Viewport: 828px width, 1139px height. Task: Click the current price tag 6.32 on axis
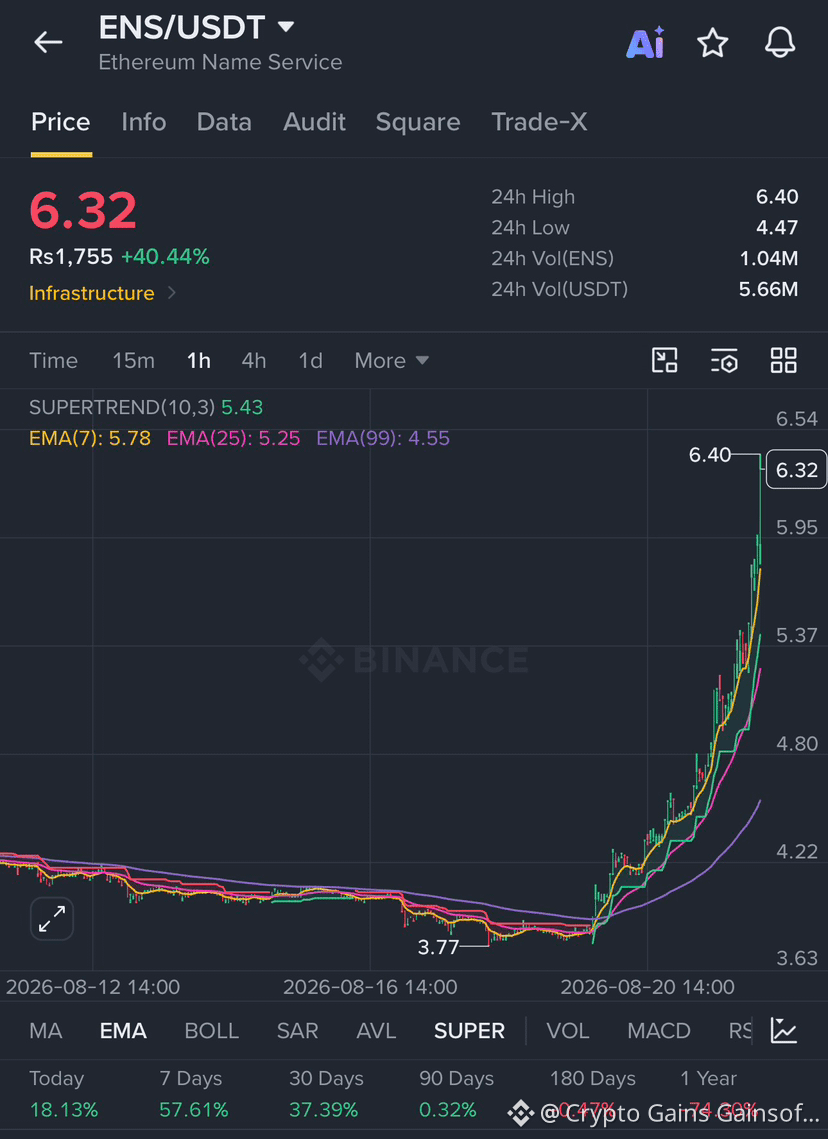tap(797, 470)
